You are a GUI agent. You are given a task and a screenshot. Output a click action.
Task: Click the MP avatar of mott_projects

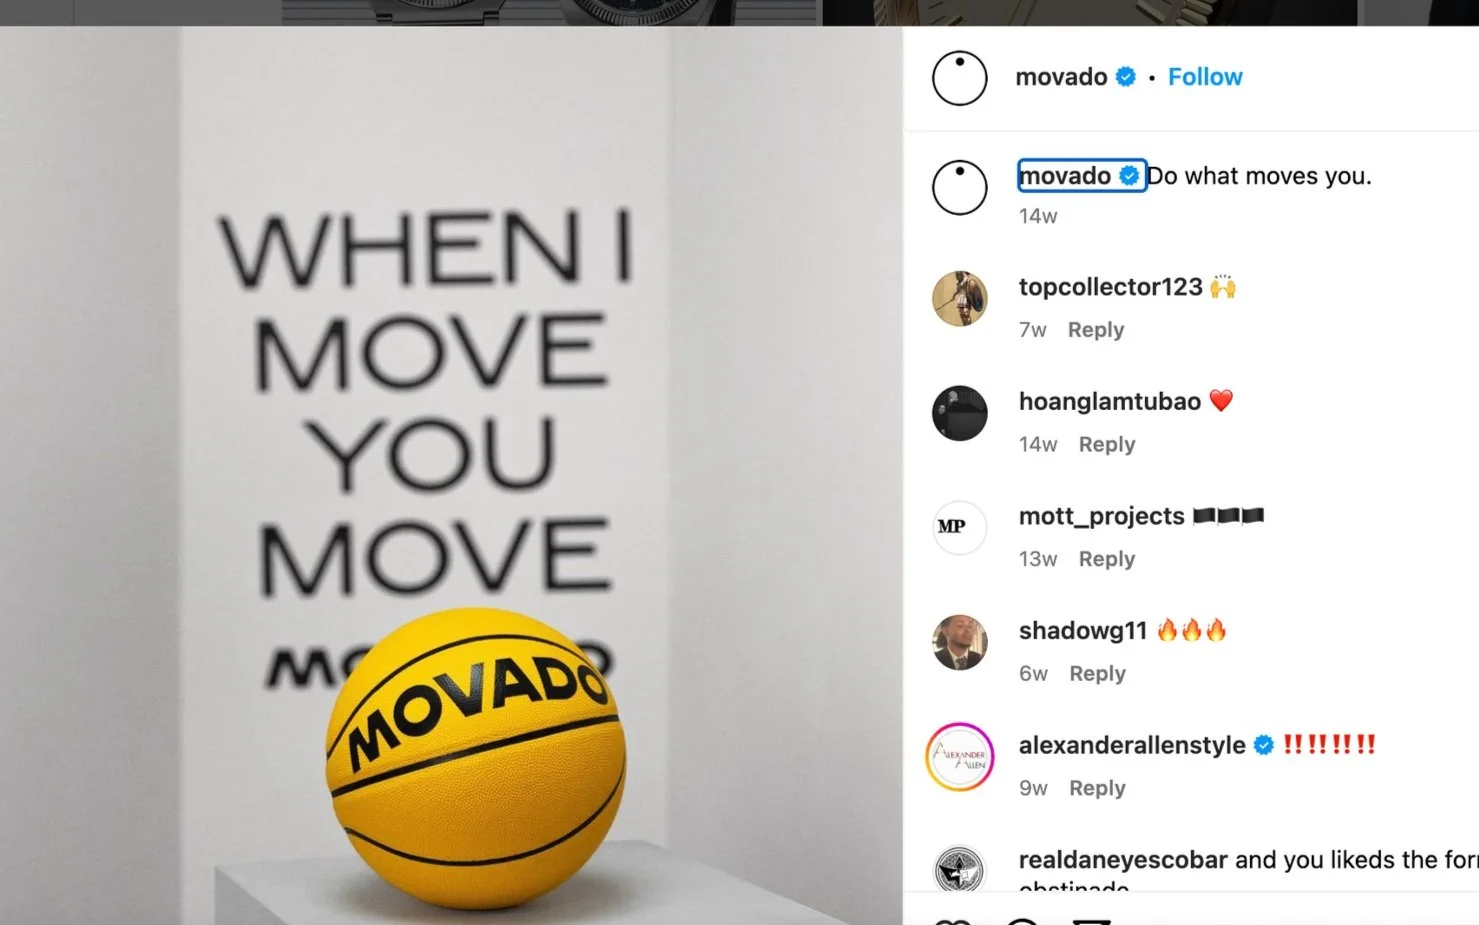click(x=959, y=527)
